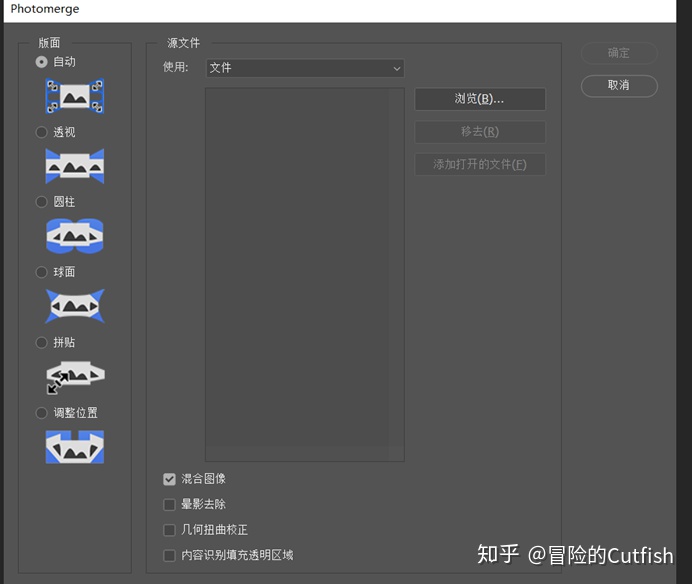Image resolution: width=692 pixels, height=584 pixels.
Task: Click the 使用: label text
Action: click(x=176, y=67)
